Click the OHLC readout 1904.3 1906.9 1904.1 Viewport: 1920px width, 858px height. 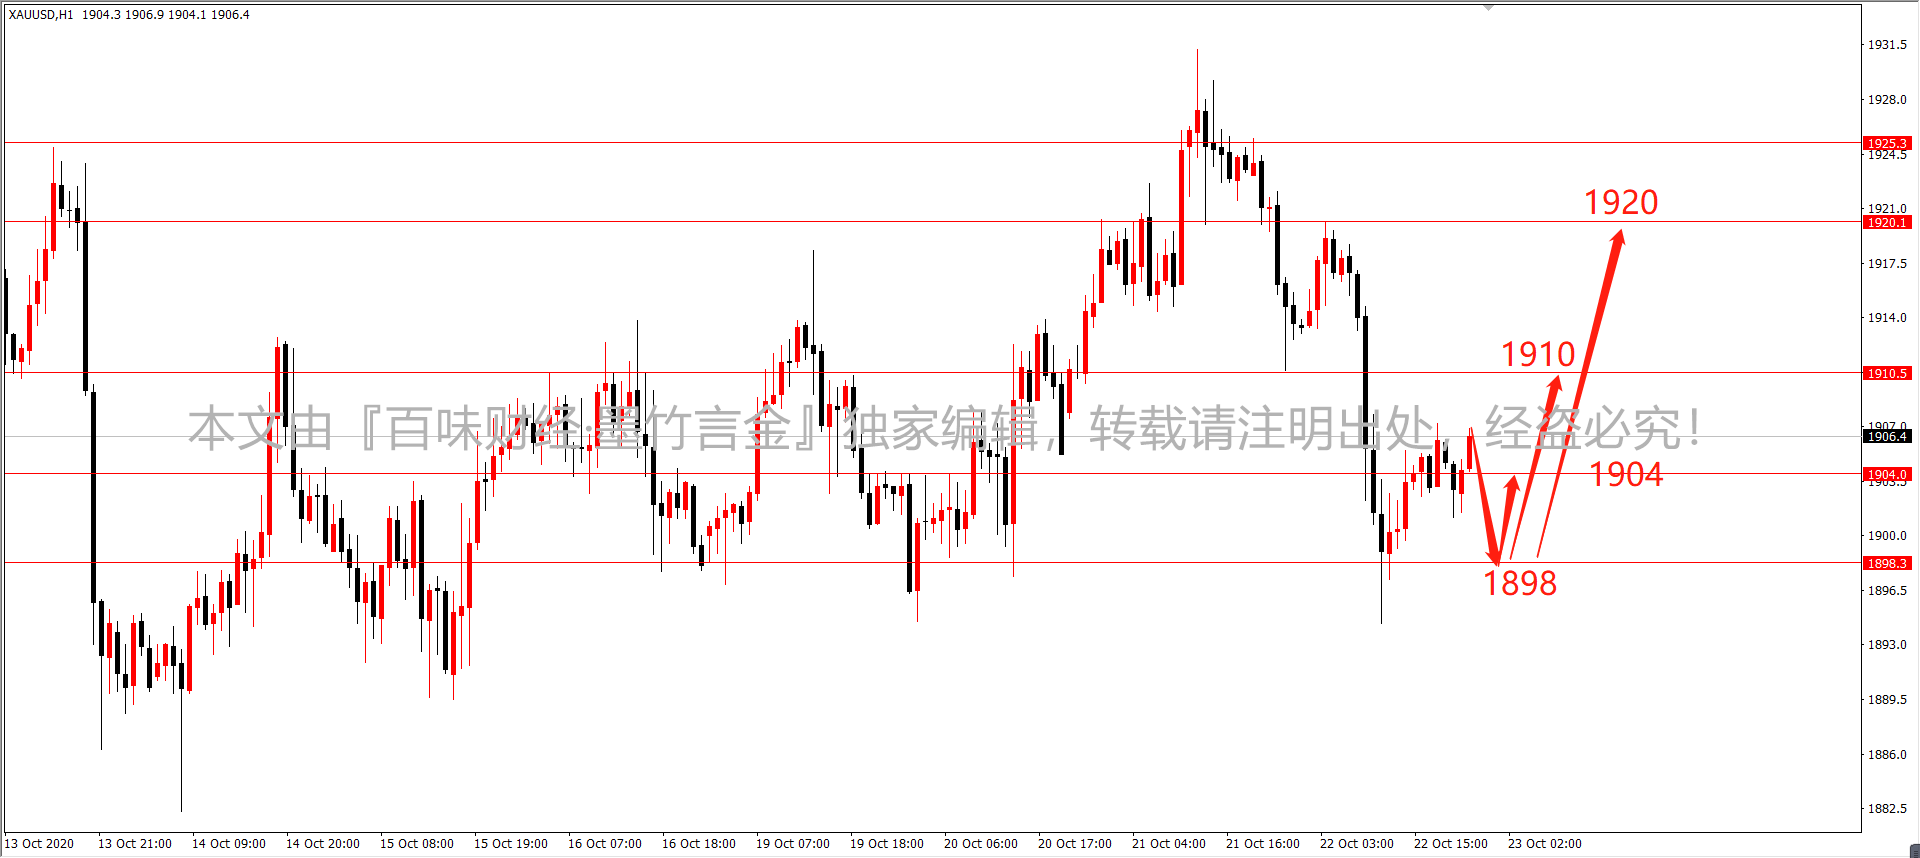point(144,15)
